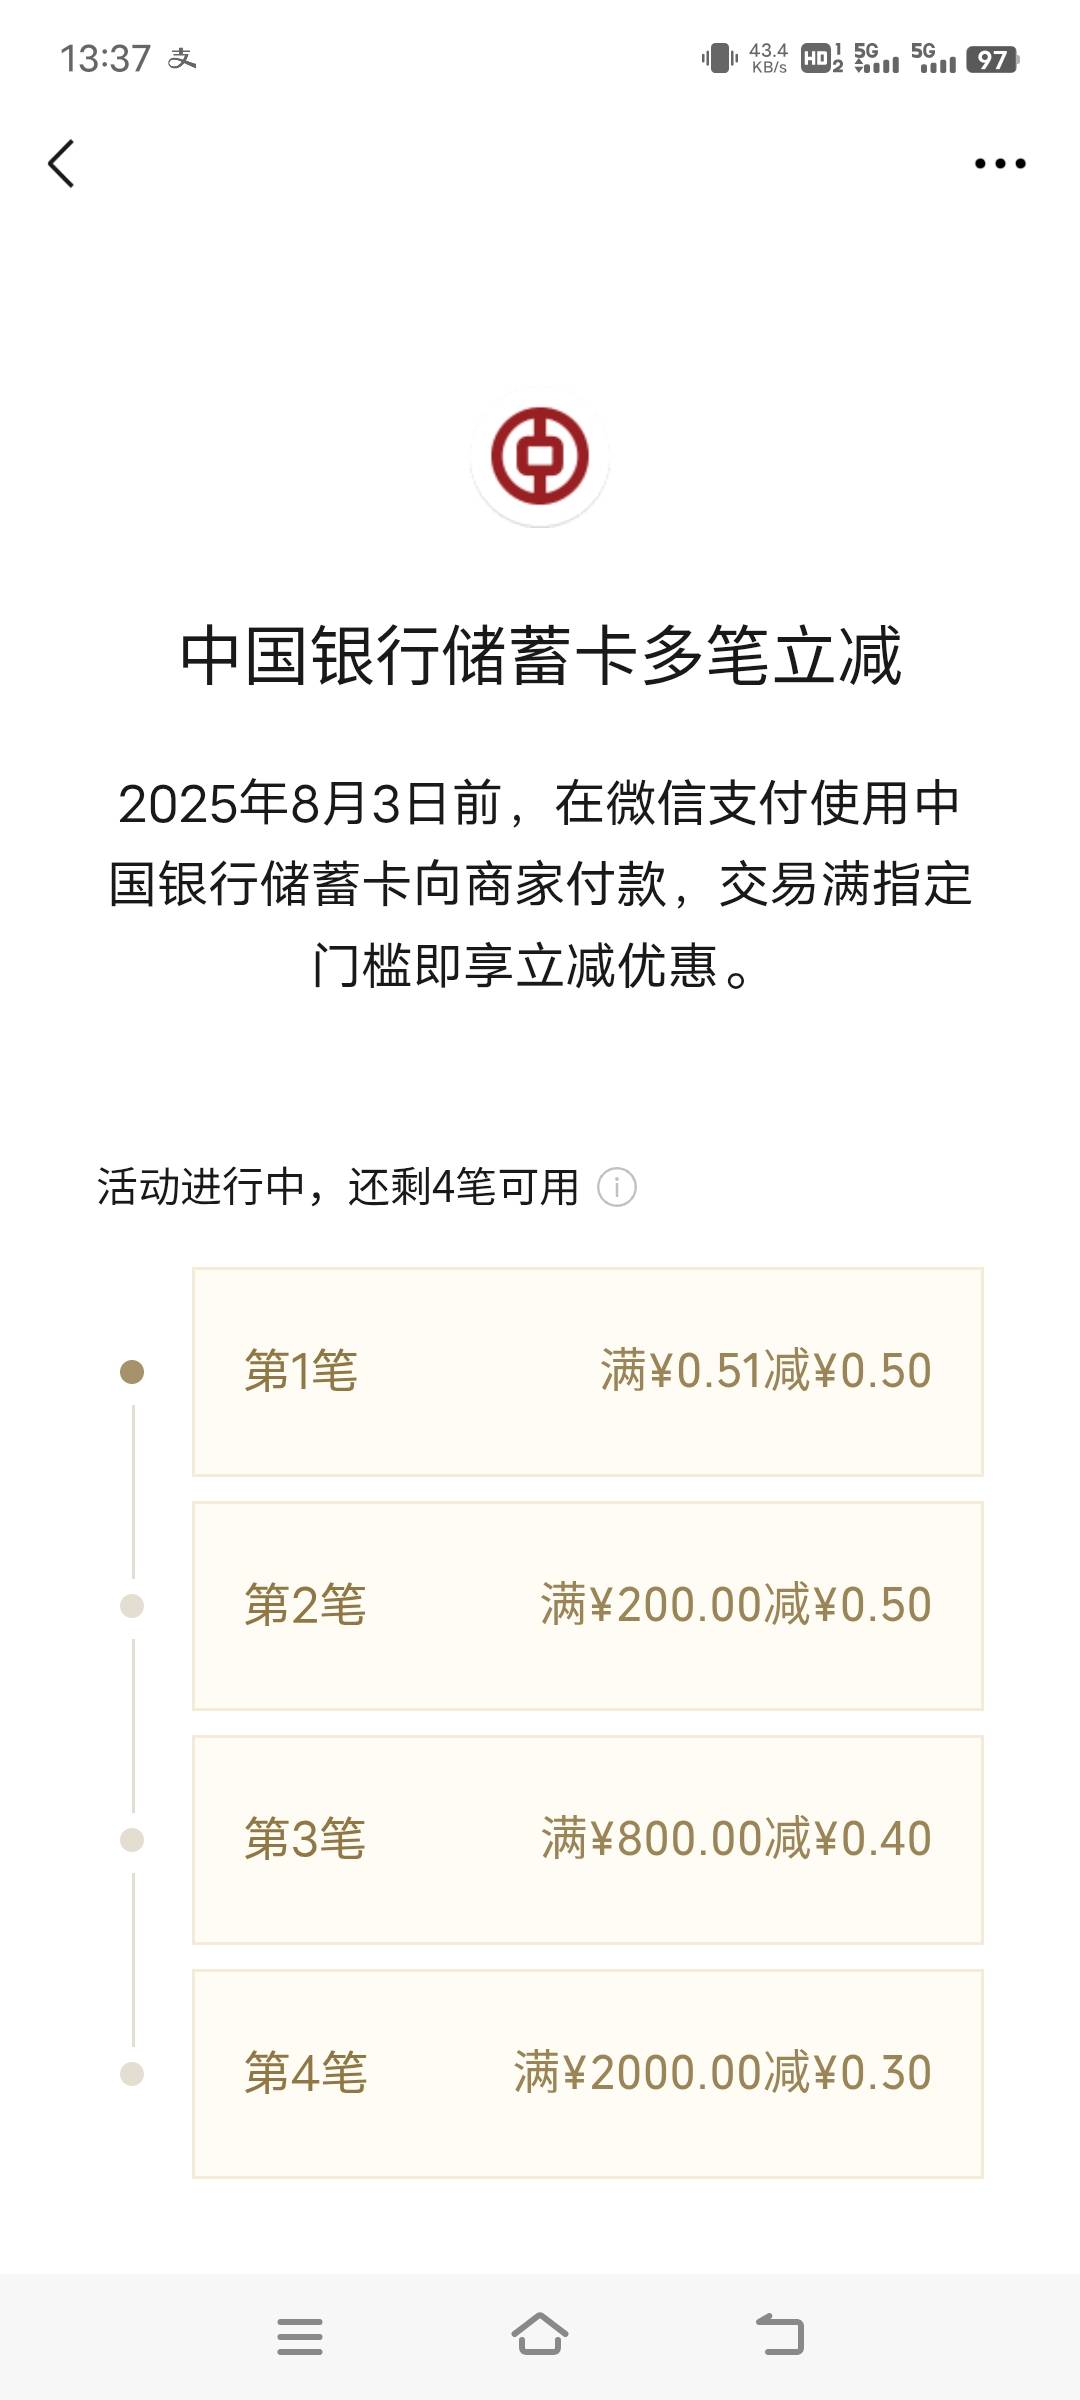This screenshot has height=2400, width=1080.
Task: Tap the active timeline dot for 第1笔
Action: 132,1372
